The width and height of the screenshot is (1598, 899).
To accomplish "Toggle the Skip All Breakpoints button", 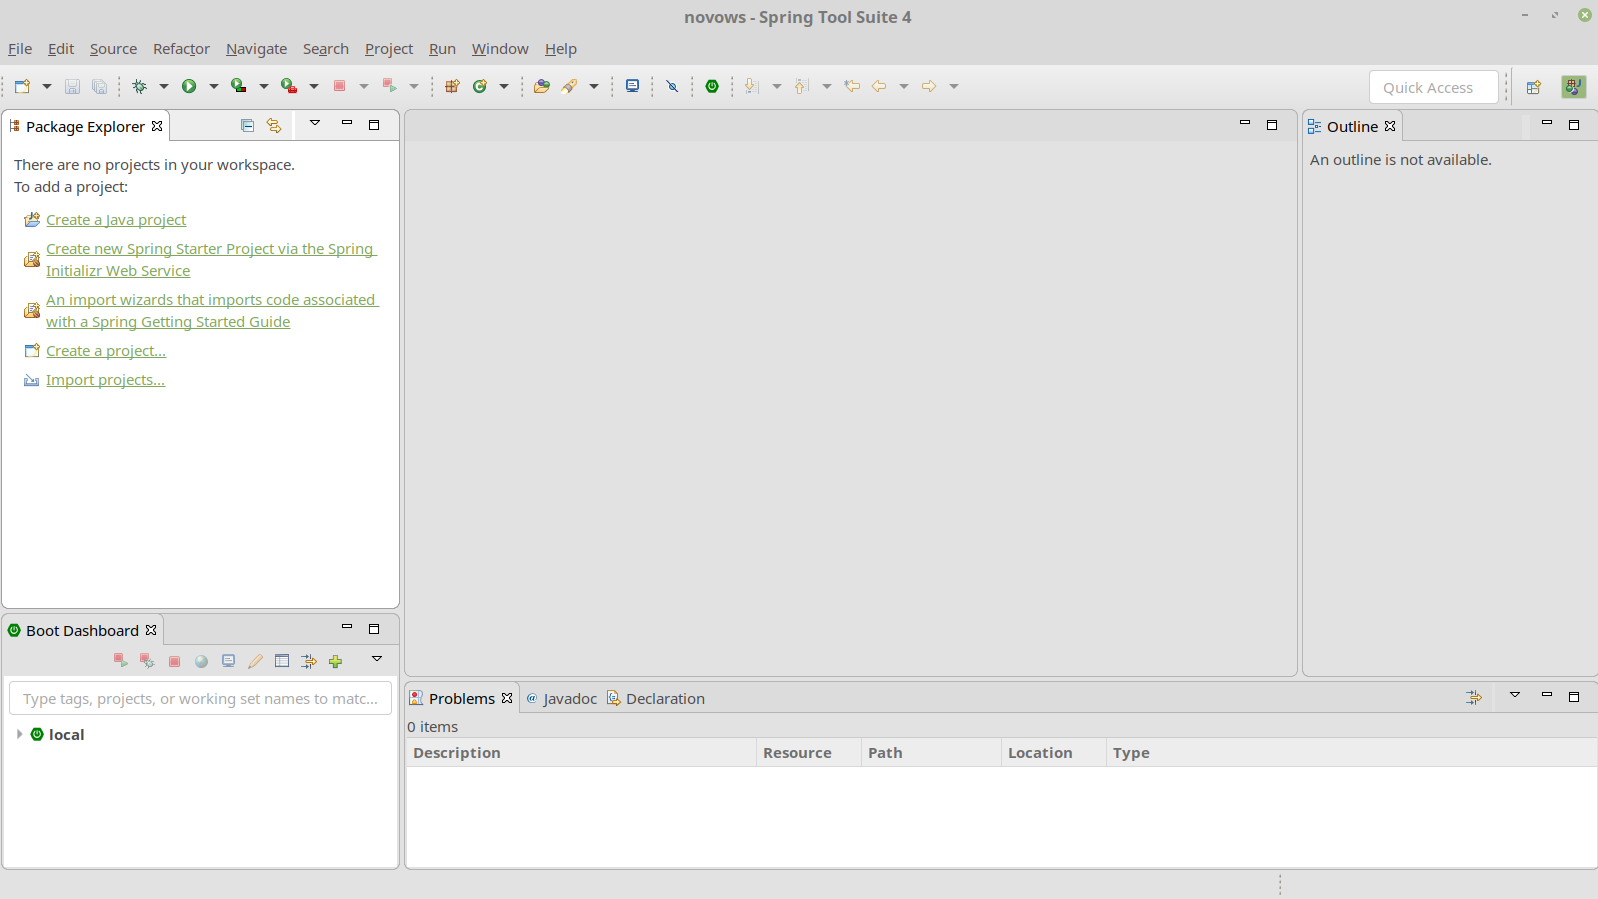I will (672, 87).
